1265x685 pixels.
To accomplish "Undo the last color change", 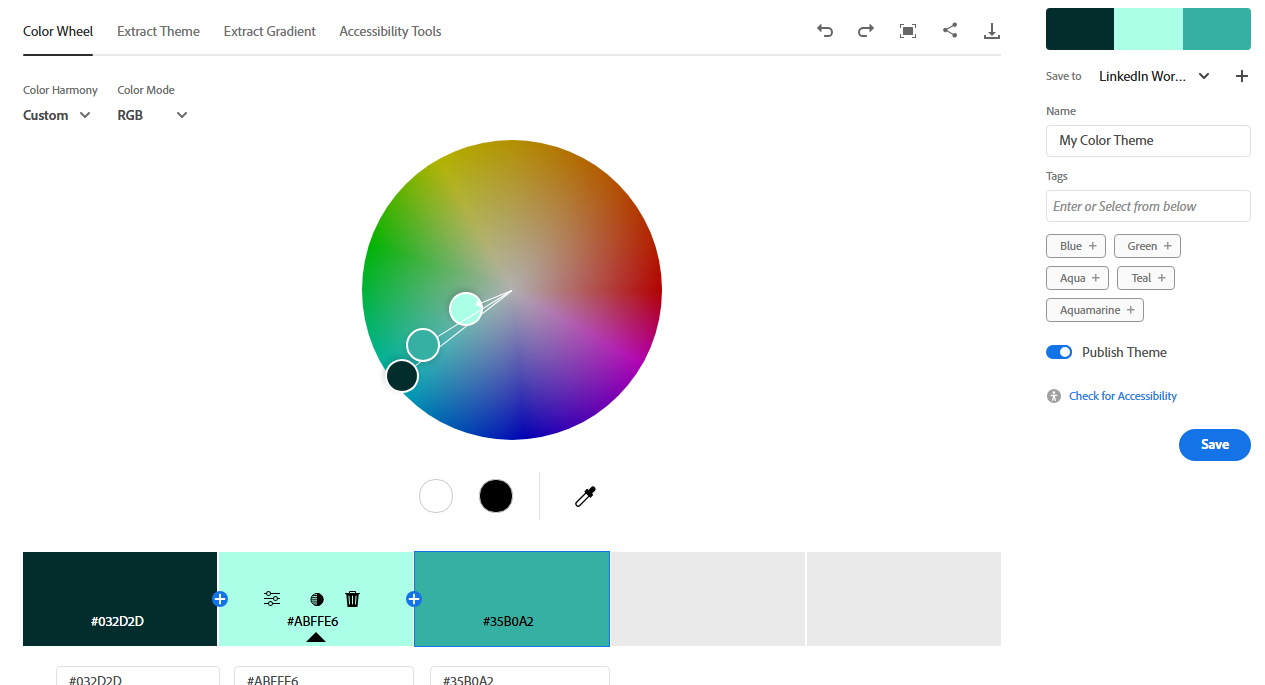I will tap(825, 31).
